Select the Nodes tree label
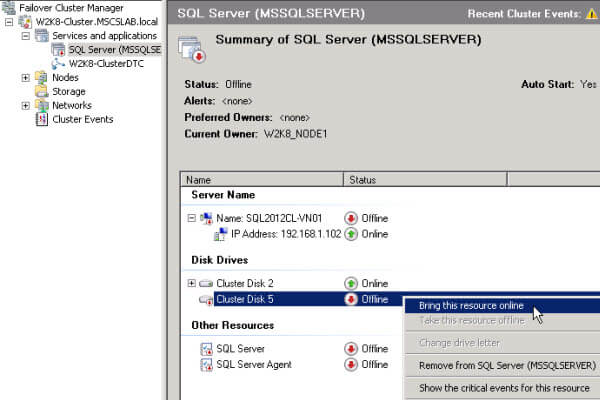The height and width of the screenshot is (400, 600). pyautogui.click(x=65, y=77)
